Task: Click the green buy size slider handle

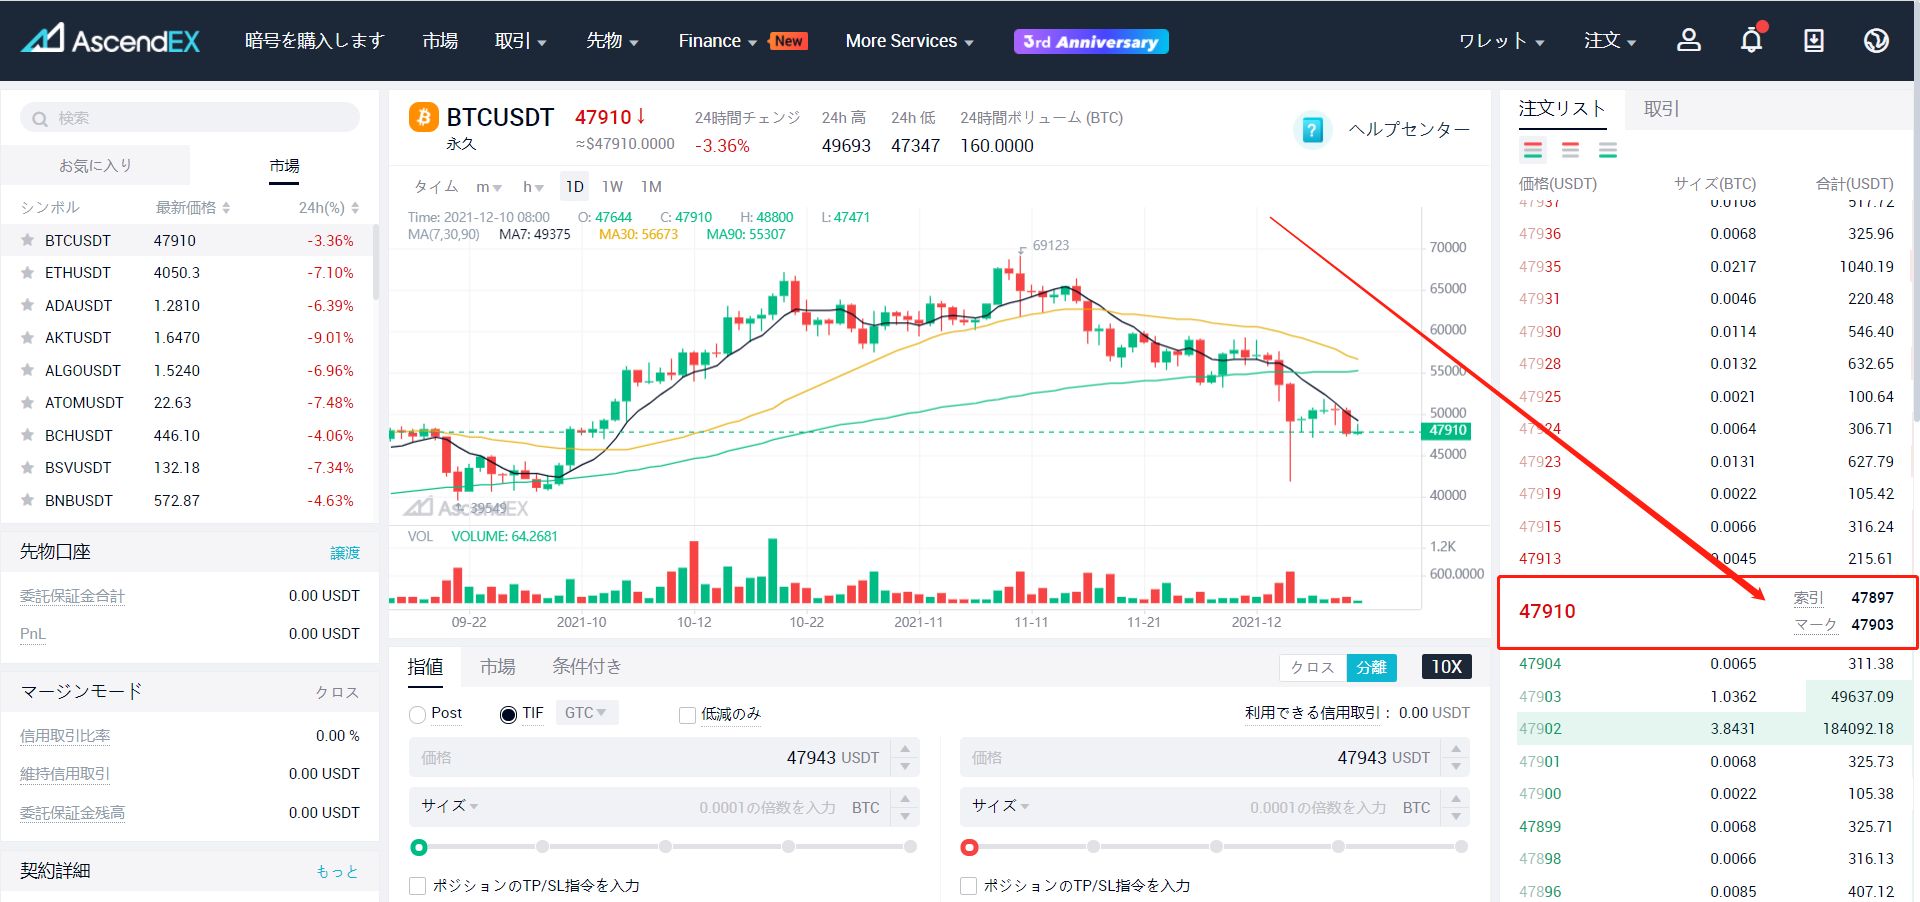Action: click(x=419, y=848)
